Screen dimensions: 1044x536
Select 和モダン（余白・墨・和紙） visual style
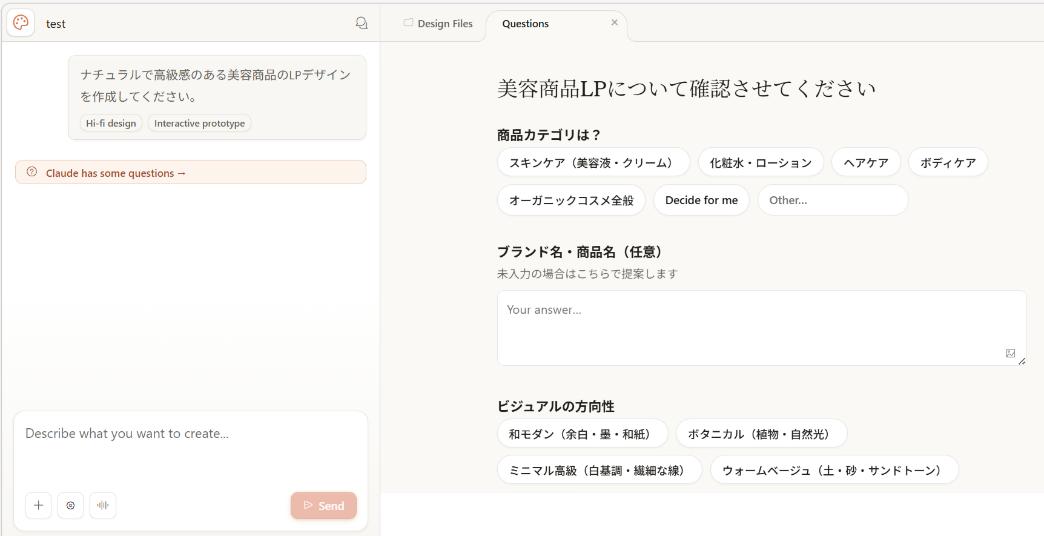(582, 434)
